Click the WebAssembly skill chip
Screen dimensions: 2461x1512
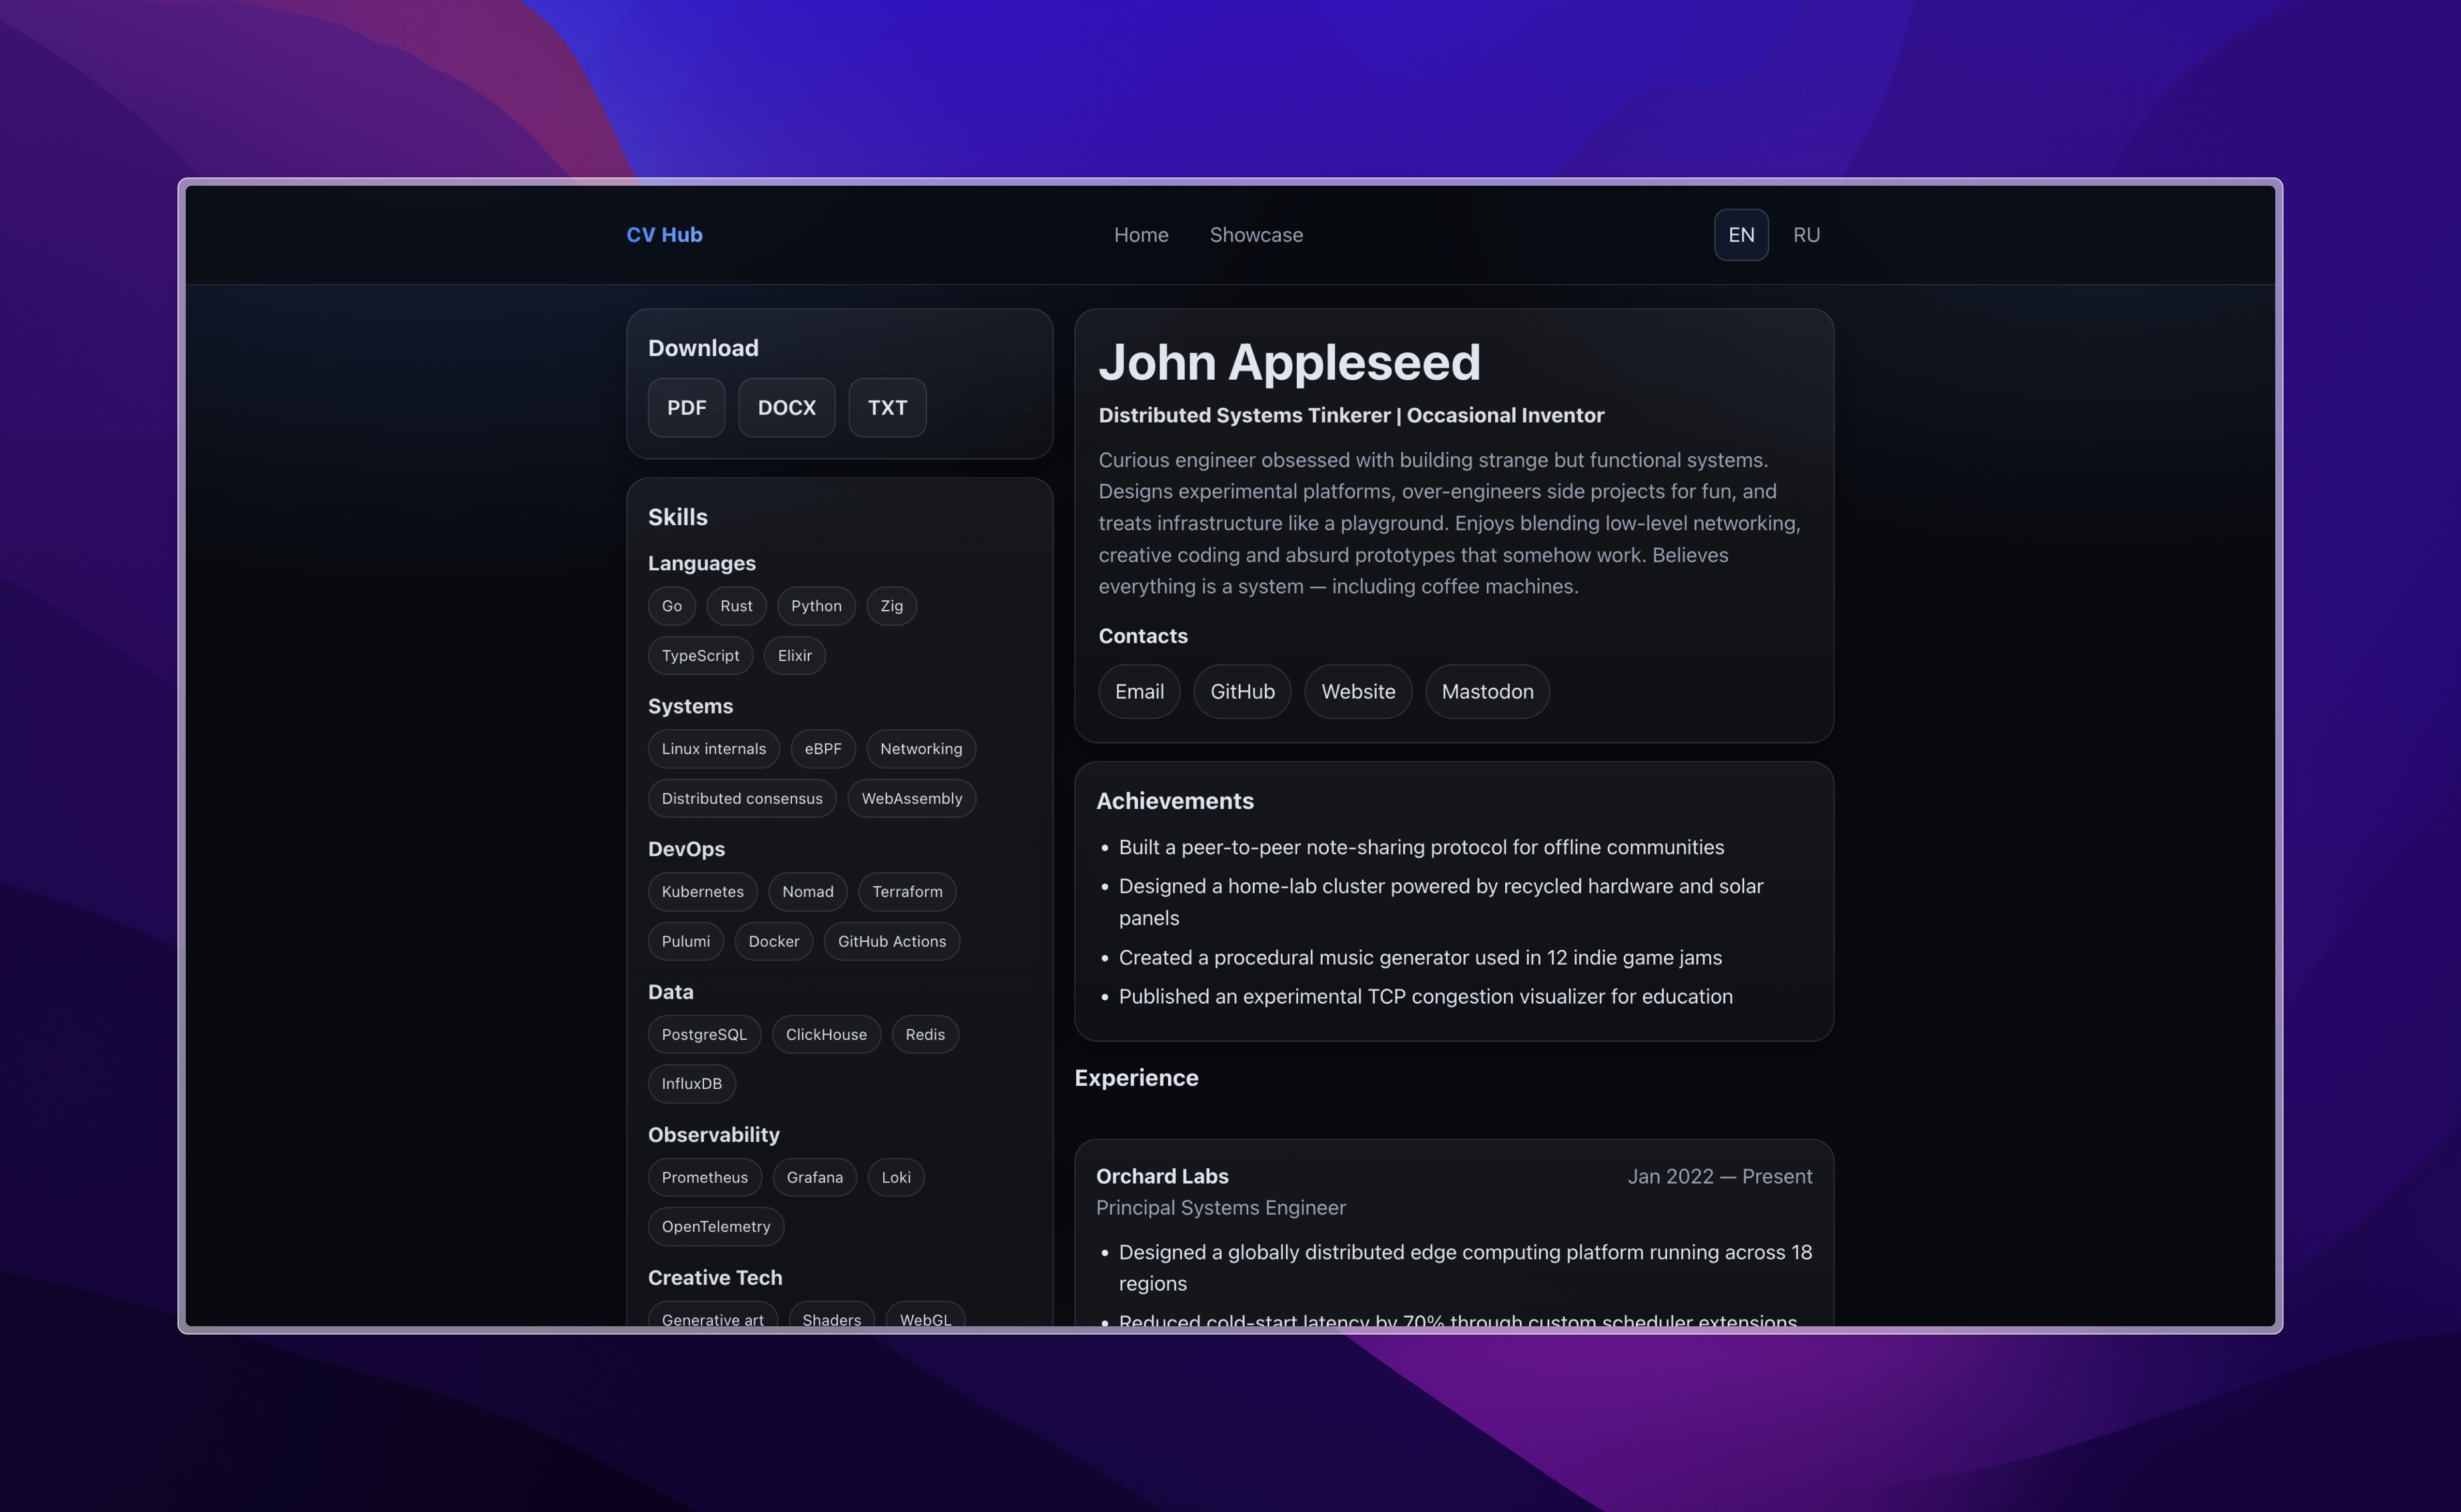point(912,799)
